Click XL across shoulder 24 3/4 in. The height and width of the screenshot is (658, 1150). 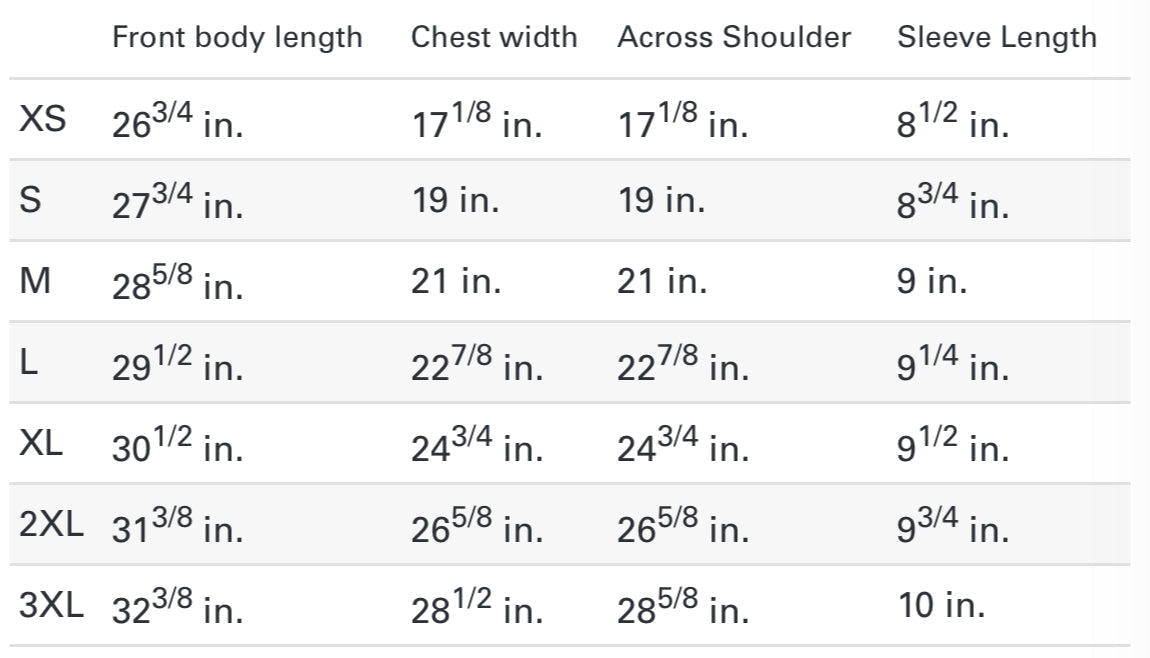coord(684,445)
